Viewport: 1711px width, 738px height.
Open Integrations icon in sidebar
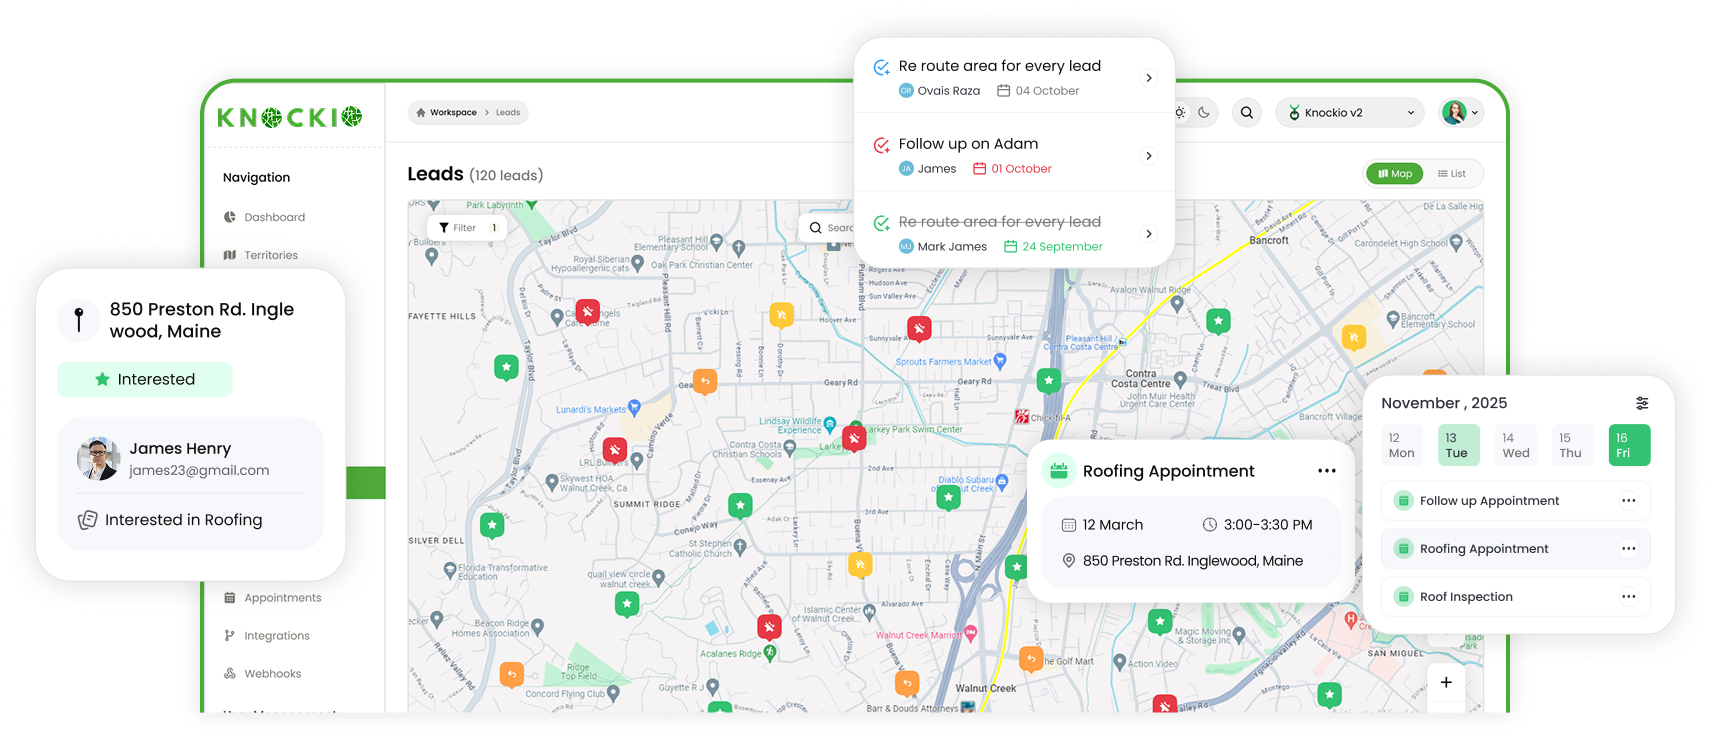coord(230,636)
